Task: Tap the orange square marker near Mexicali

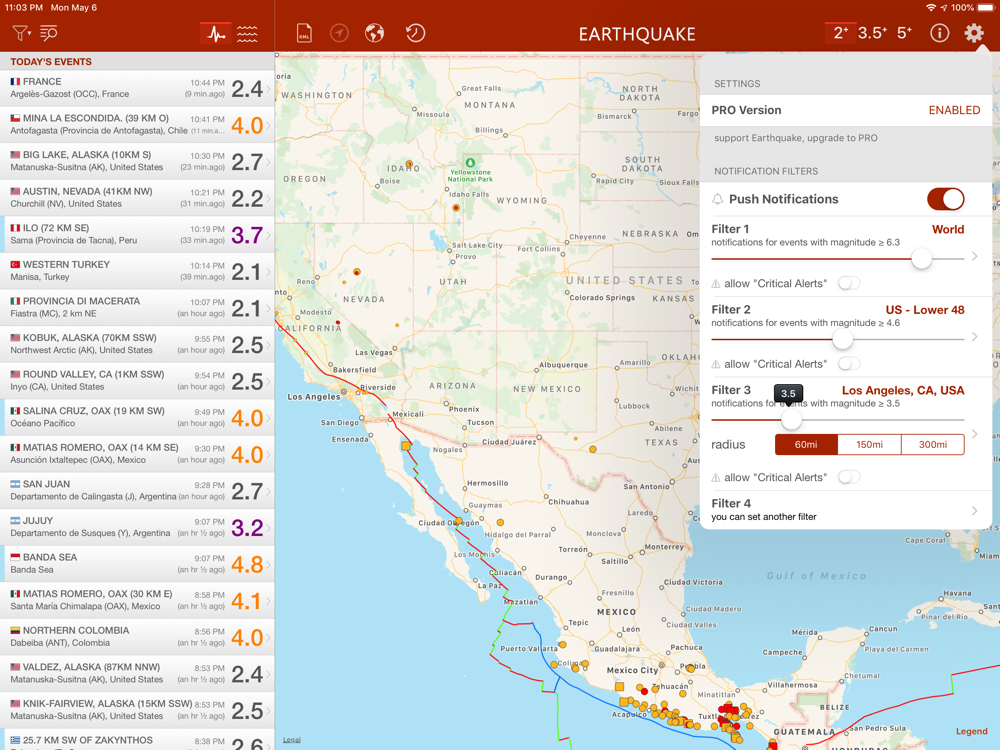Action: (x=406, y=446)
